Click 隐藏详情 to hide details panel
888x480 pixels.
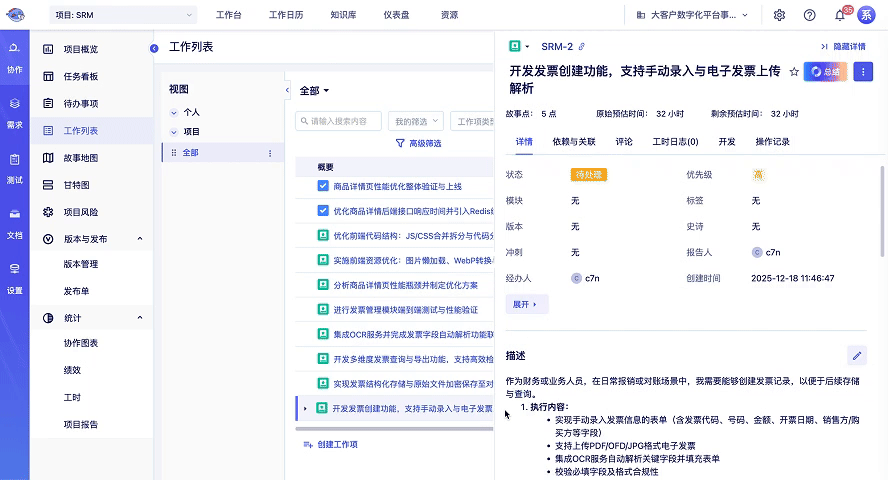click(x=843, y=47)
